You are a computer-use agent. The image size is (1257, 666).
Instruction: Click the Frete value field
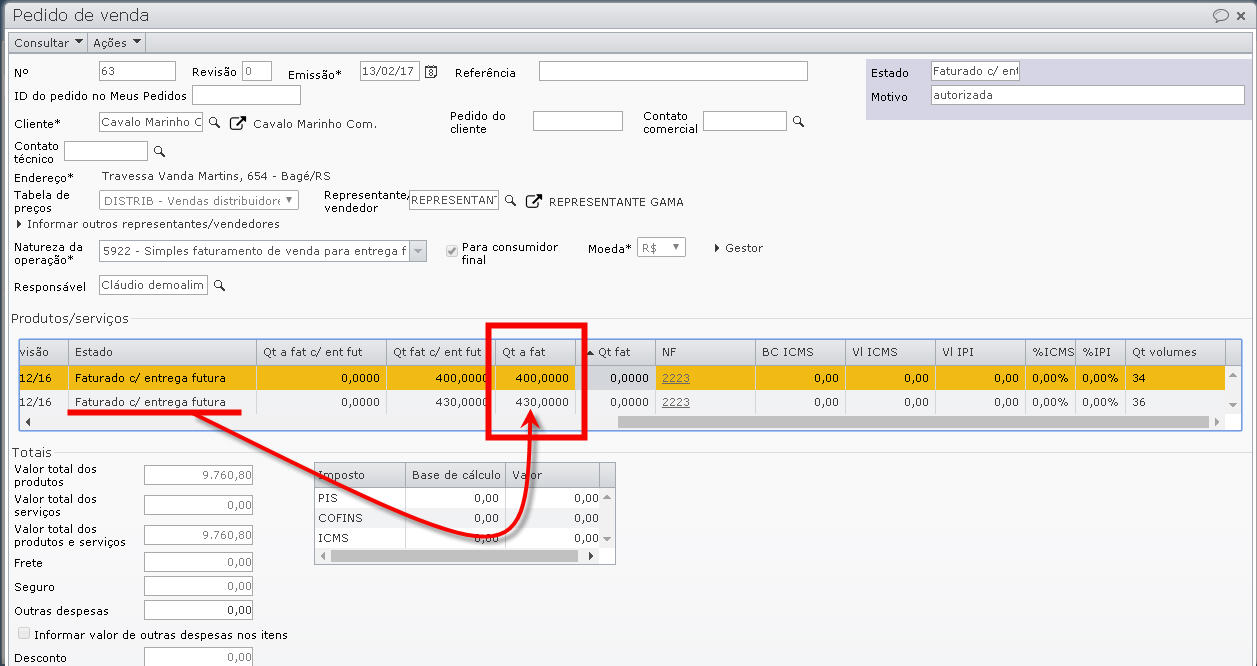click(198, 563)
